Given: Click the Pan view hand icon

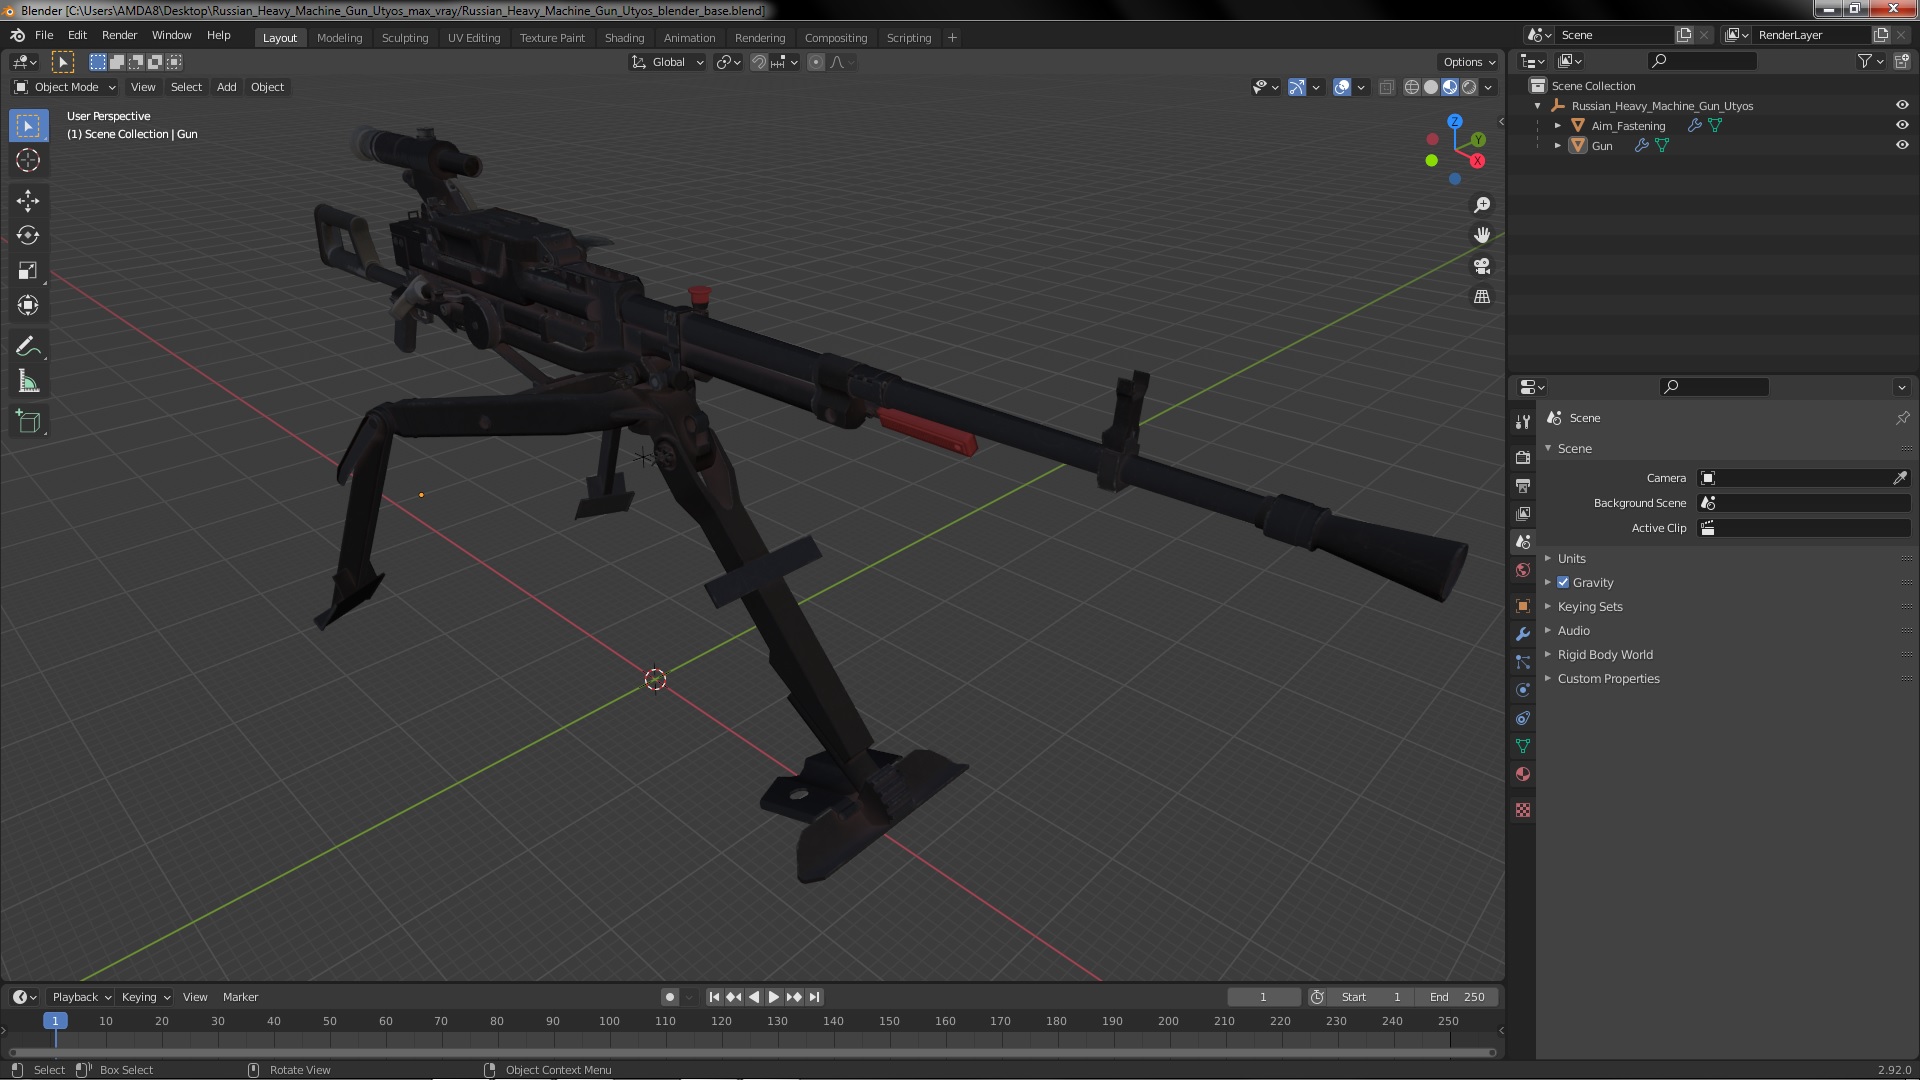Looking at the screenshot, I should point(1482,235).
